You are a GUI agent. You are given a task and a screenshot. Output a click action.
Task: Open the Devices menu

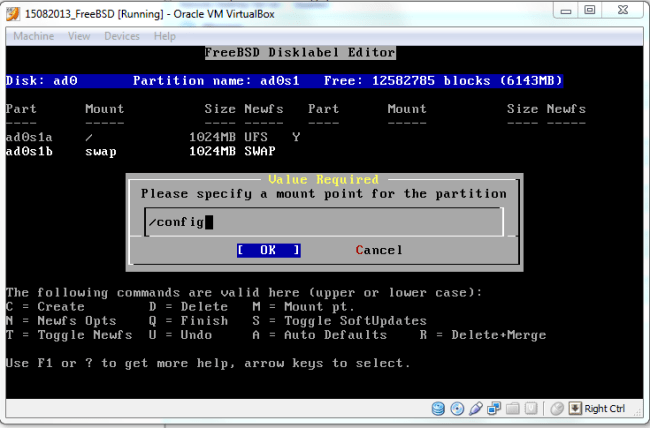coord(122,36)
